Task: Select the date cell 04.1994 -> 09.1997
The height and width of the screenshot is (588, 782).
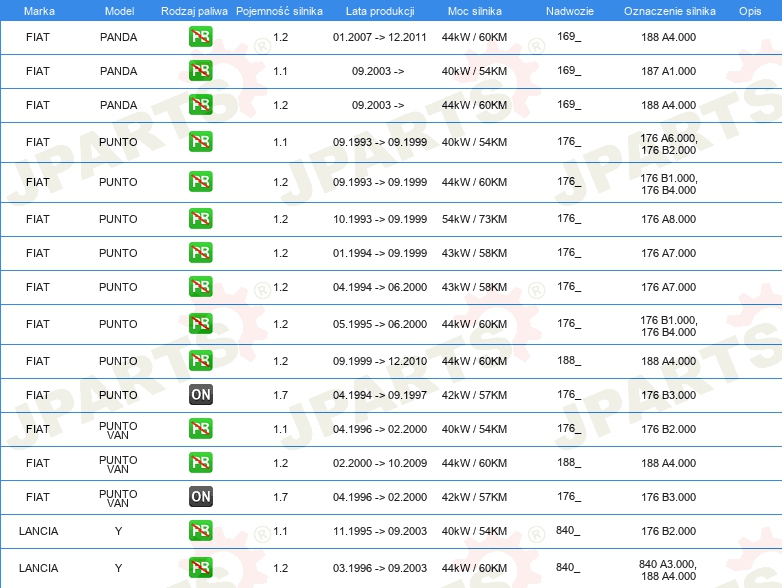Action: [x=380, y=395]
